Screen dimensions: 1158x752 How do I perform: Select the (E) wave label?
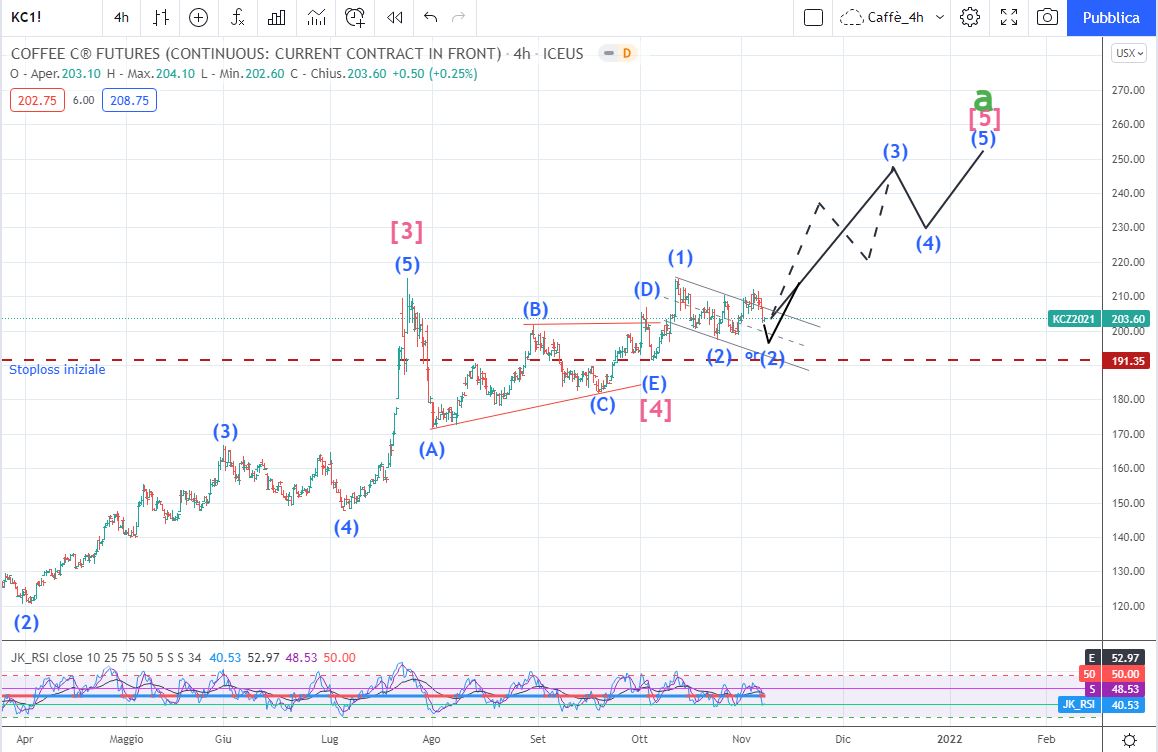654,383
